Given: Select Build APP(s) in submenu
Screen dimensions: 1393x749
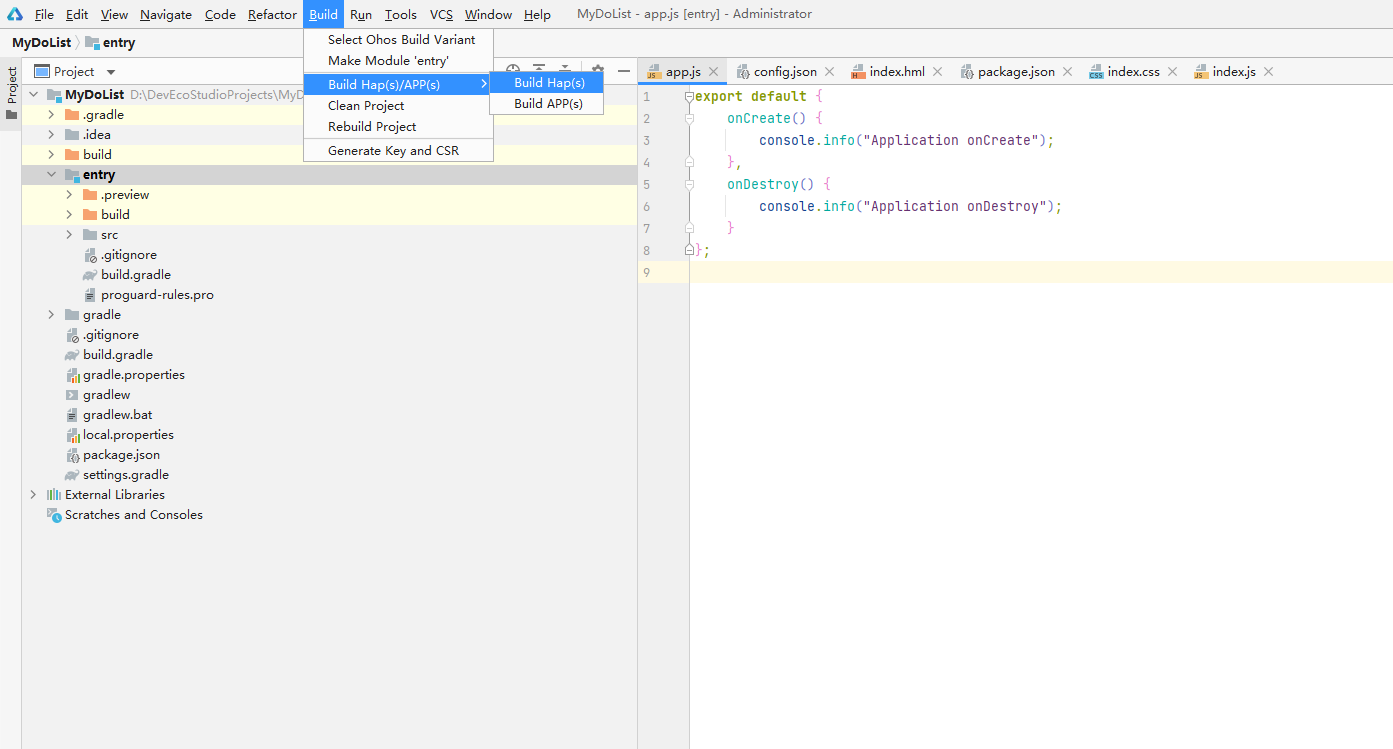Looking at the screenshot, I should click(x=546, y=104).
